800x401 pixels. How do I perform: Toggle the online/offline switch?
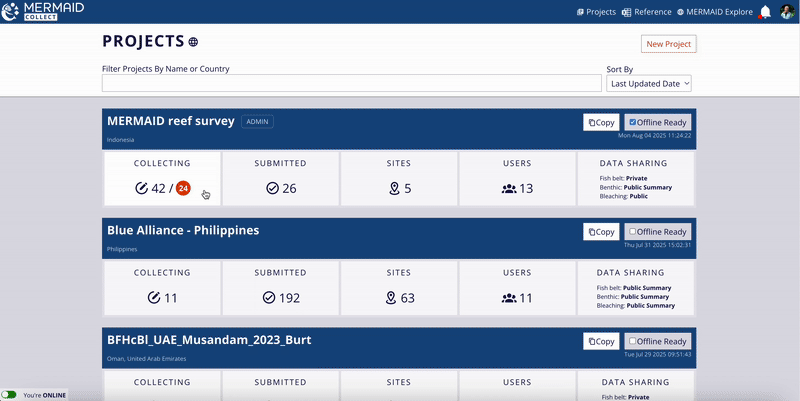pos(9,395)
